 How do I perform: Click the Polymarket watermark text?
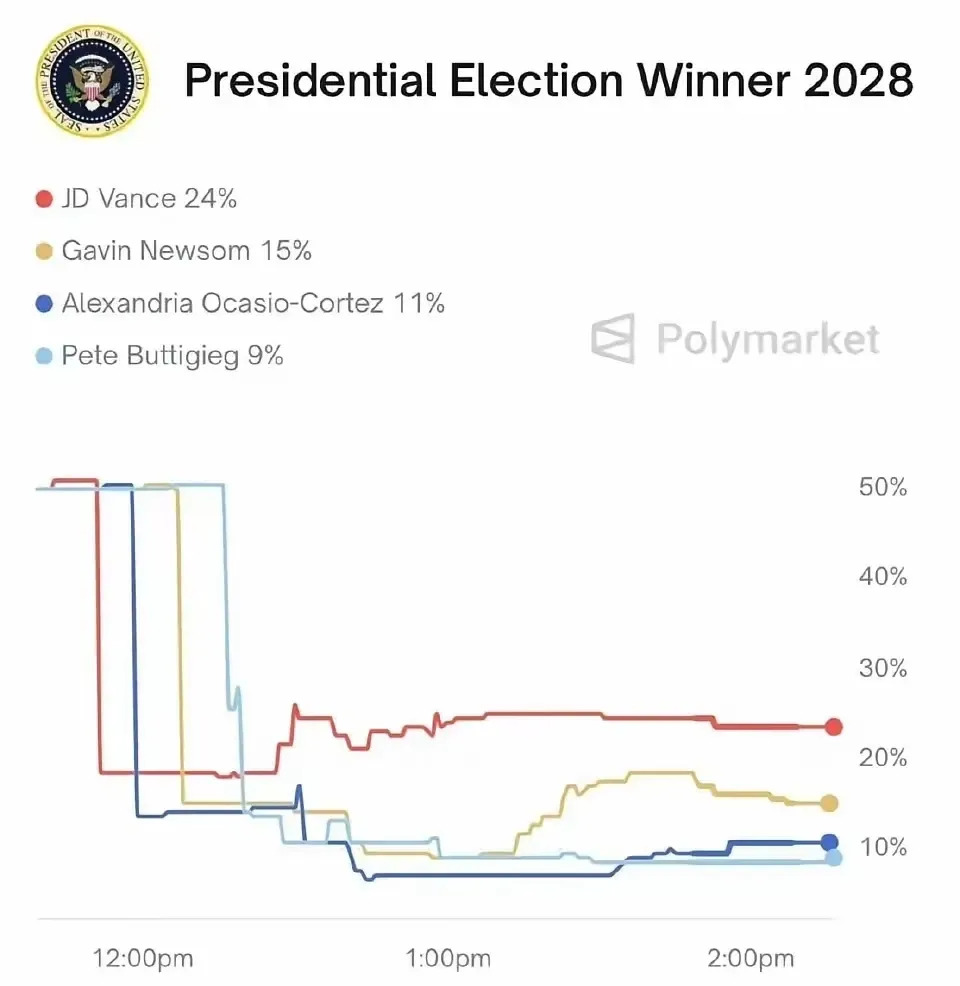[768, 339]
